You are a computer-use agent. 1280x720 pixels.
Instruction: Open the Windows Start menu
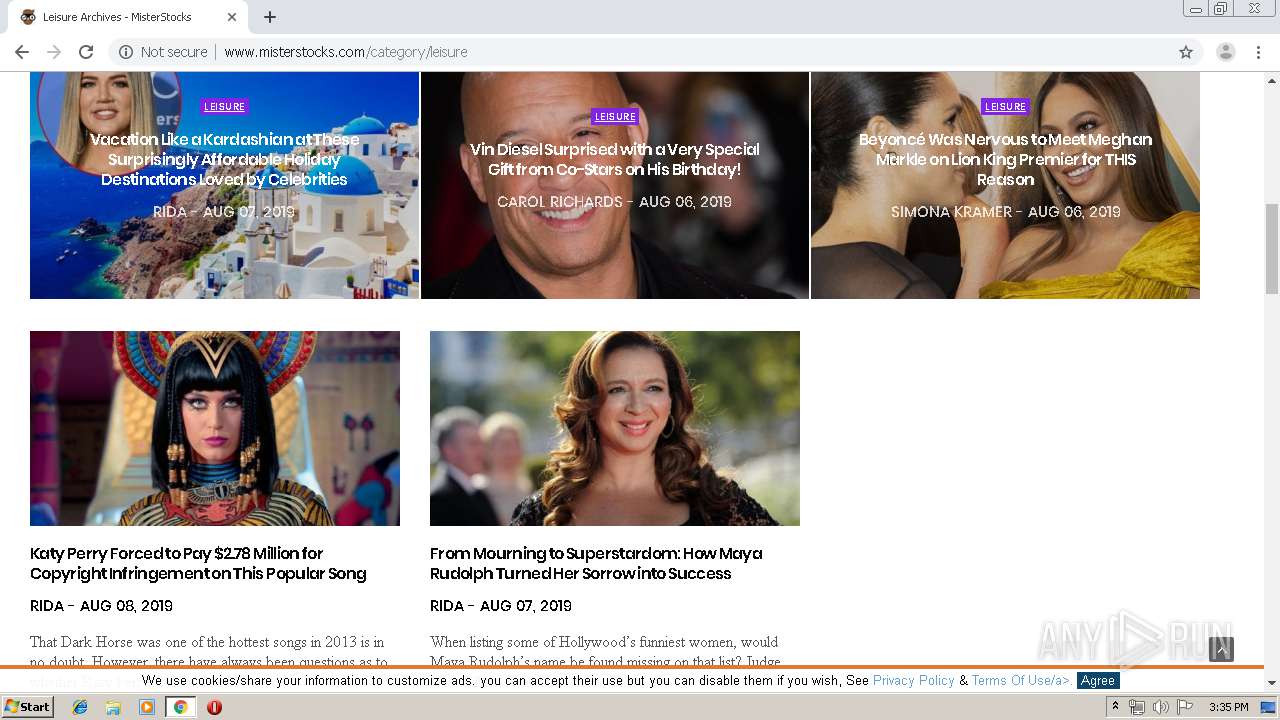(x=27, y=707)
